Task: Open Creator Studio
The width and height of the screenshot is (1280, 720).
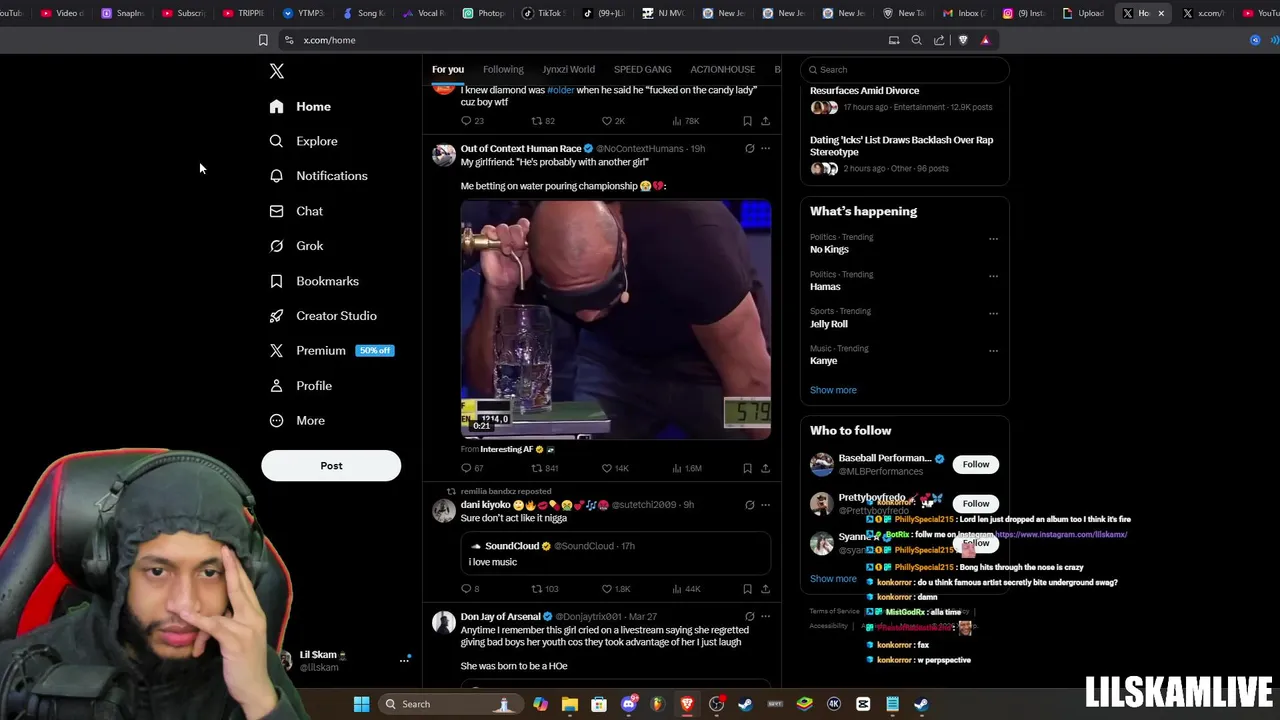Action: tap(323, 316)
